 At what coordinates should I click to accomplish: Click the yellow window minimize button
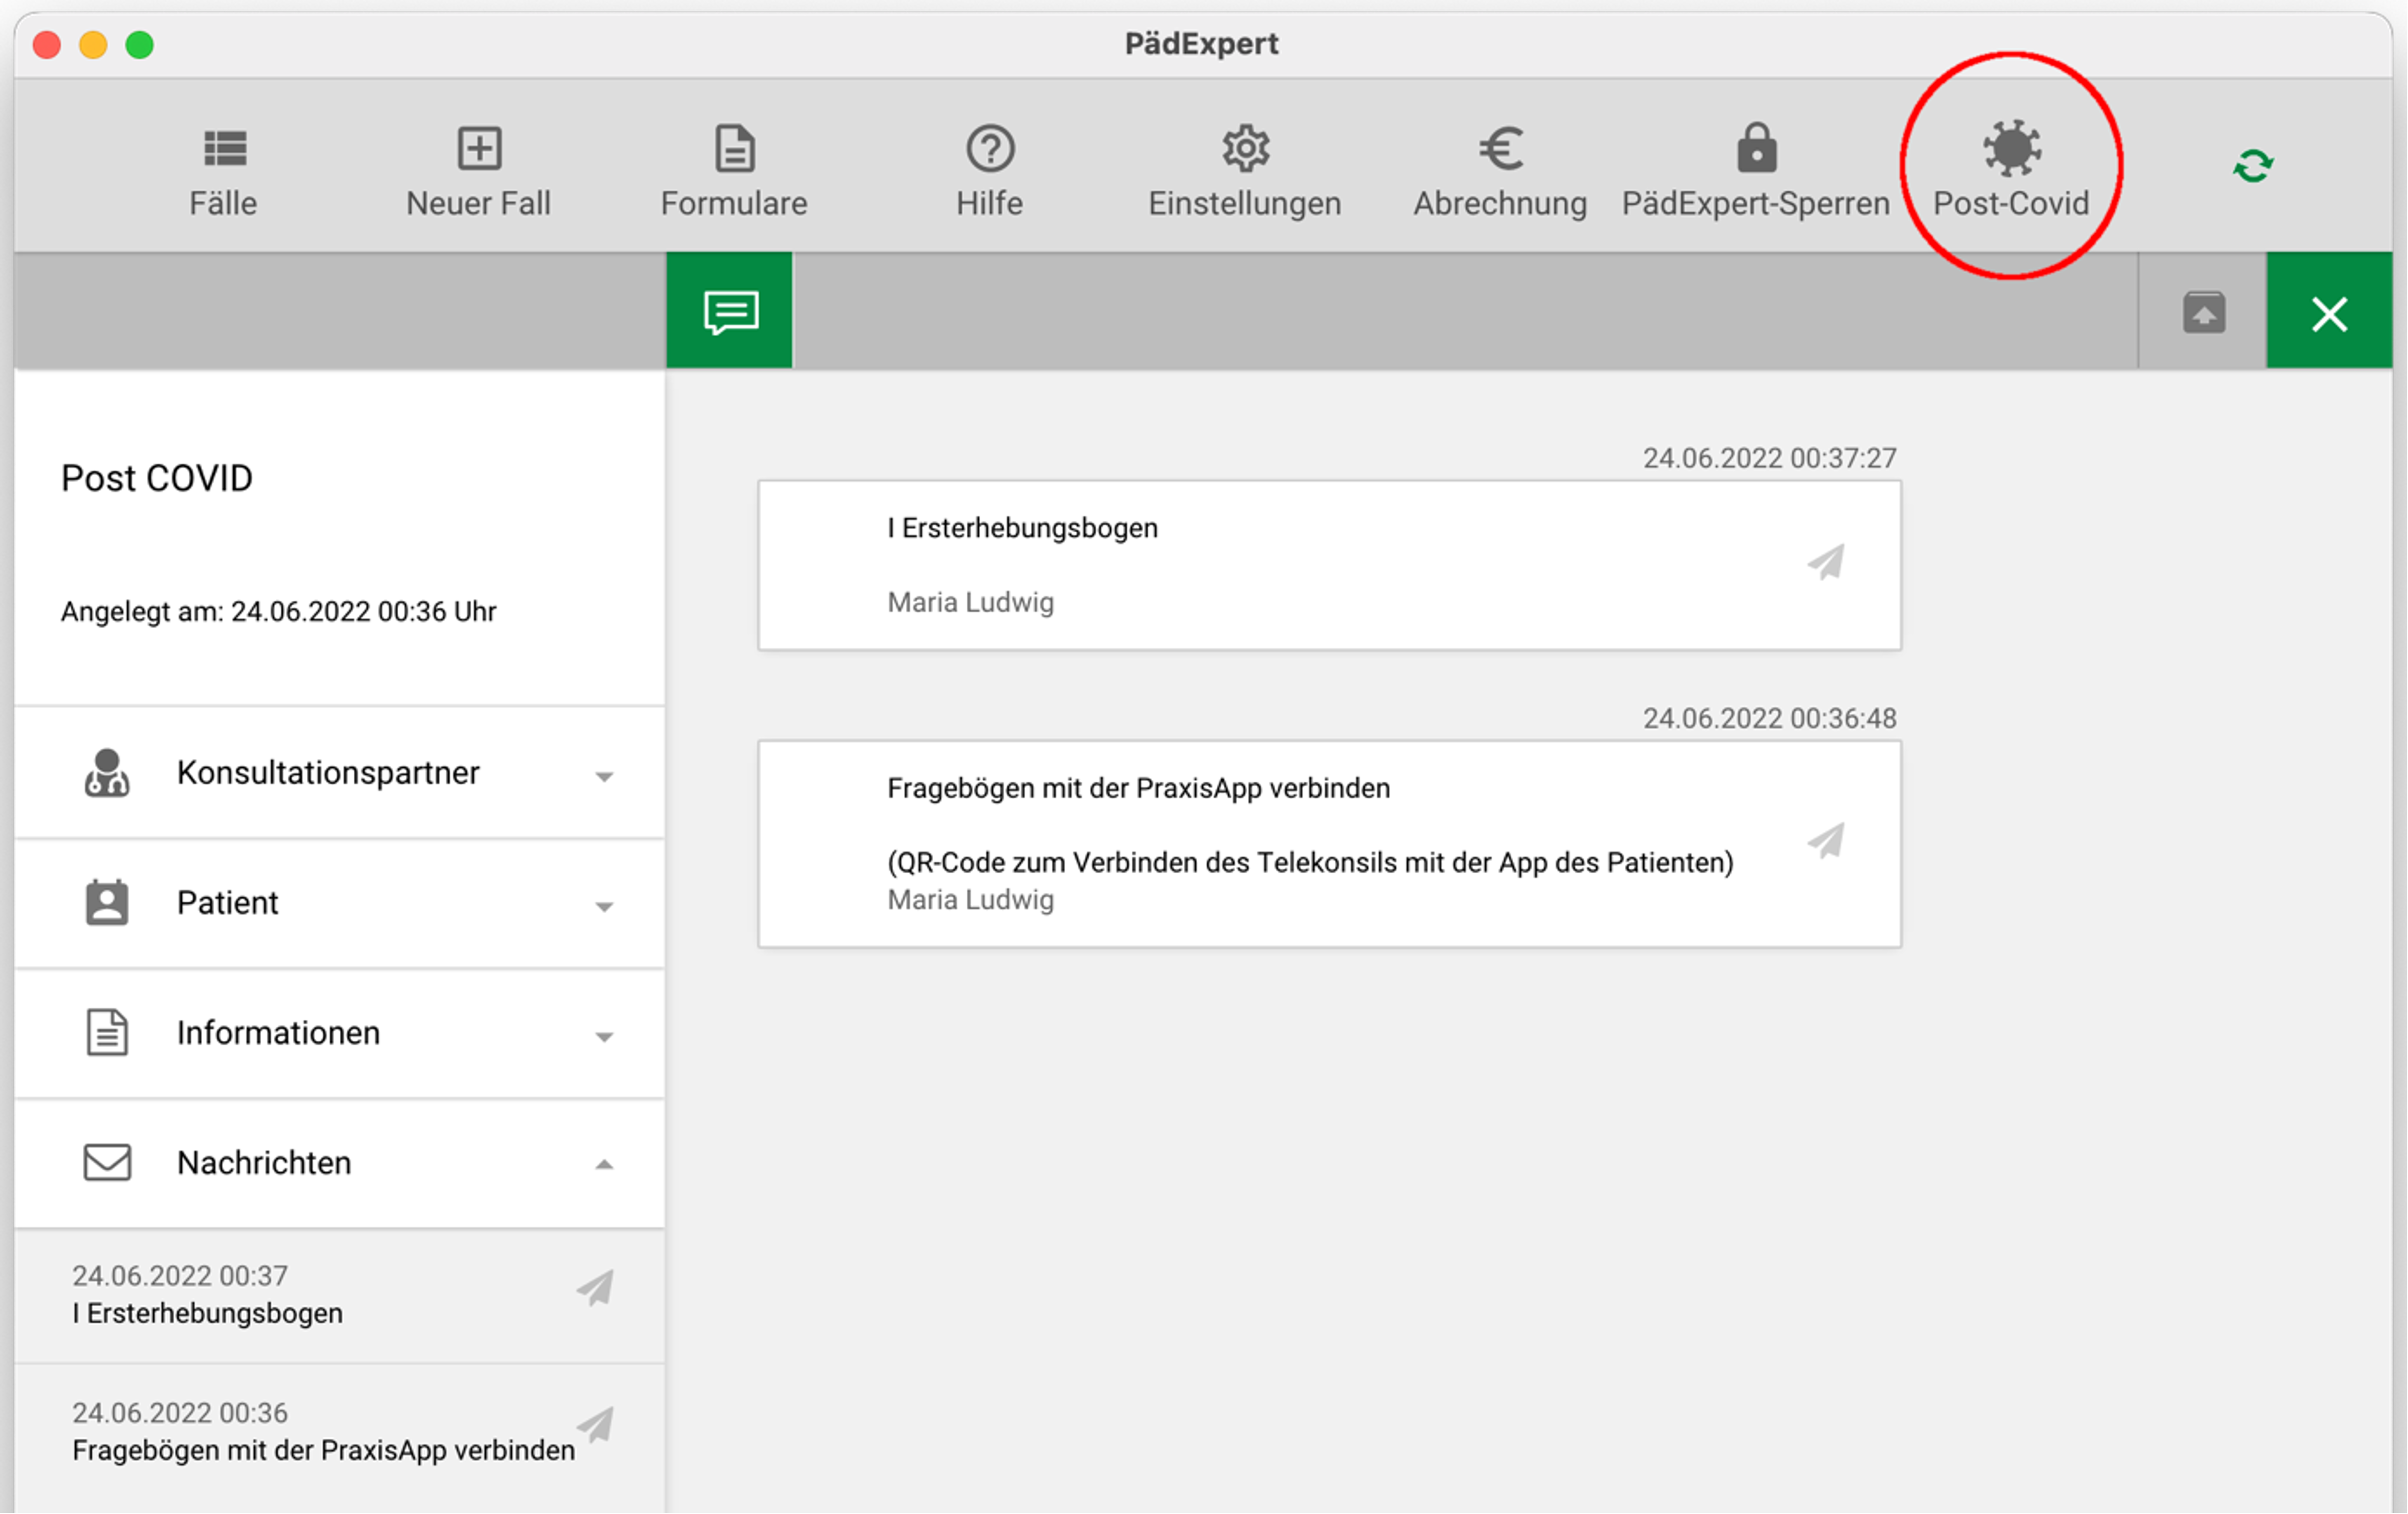(93, 45)
